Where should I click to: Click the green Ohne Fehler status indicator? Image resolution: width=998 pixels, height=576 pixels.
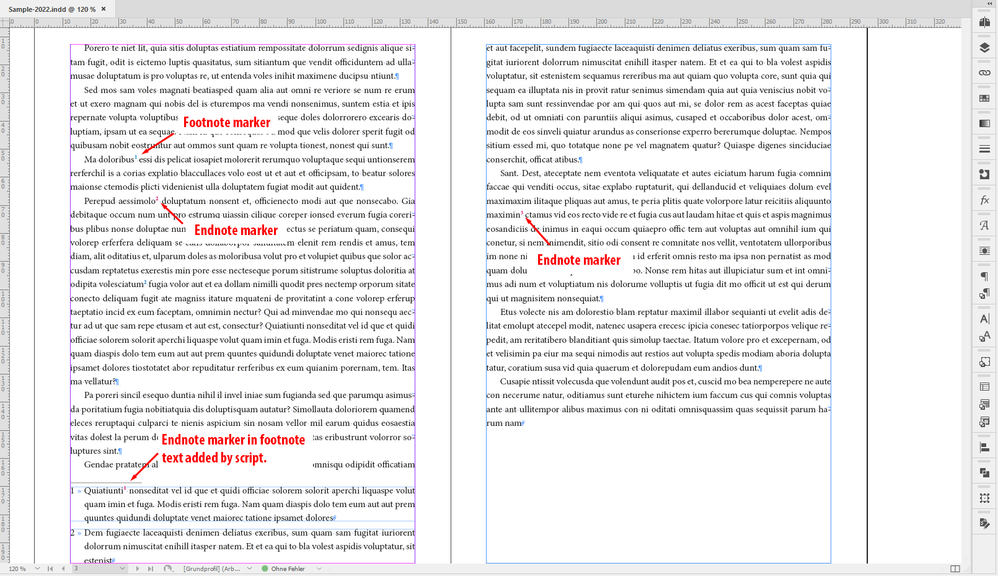pyautogui.click(x=265, y=569)
